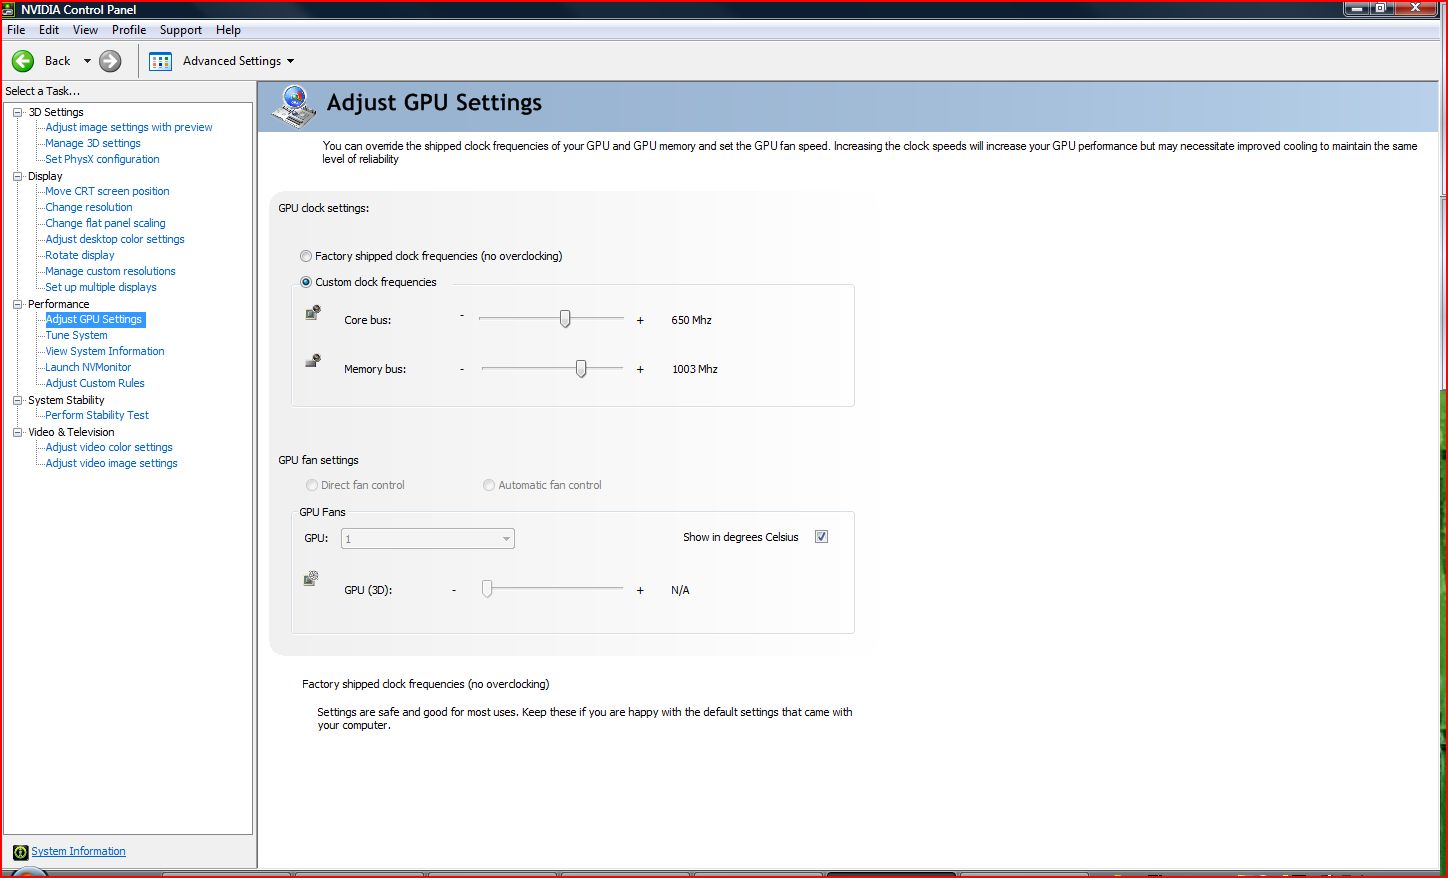1448x878 pixels.
Task: Collapse the System Stability tree node
Action: (x=17, y=400)
